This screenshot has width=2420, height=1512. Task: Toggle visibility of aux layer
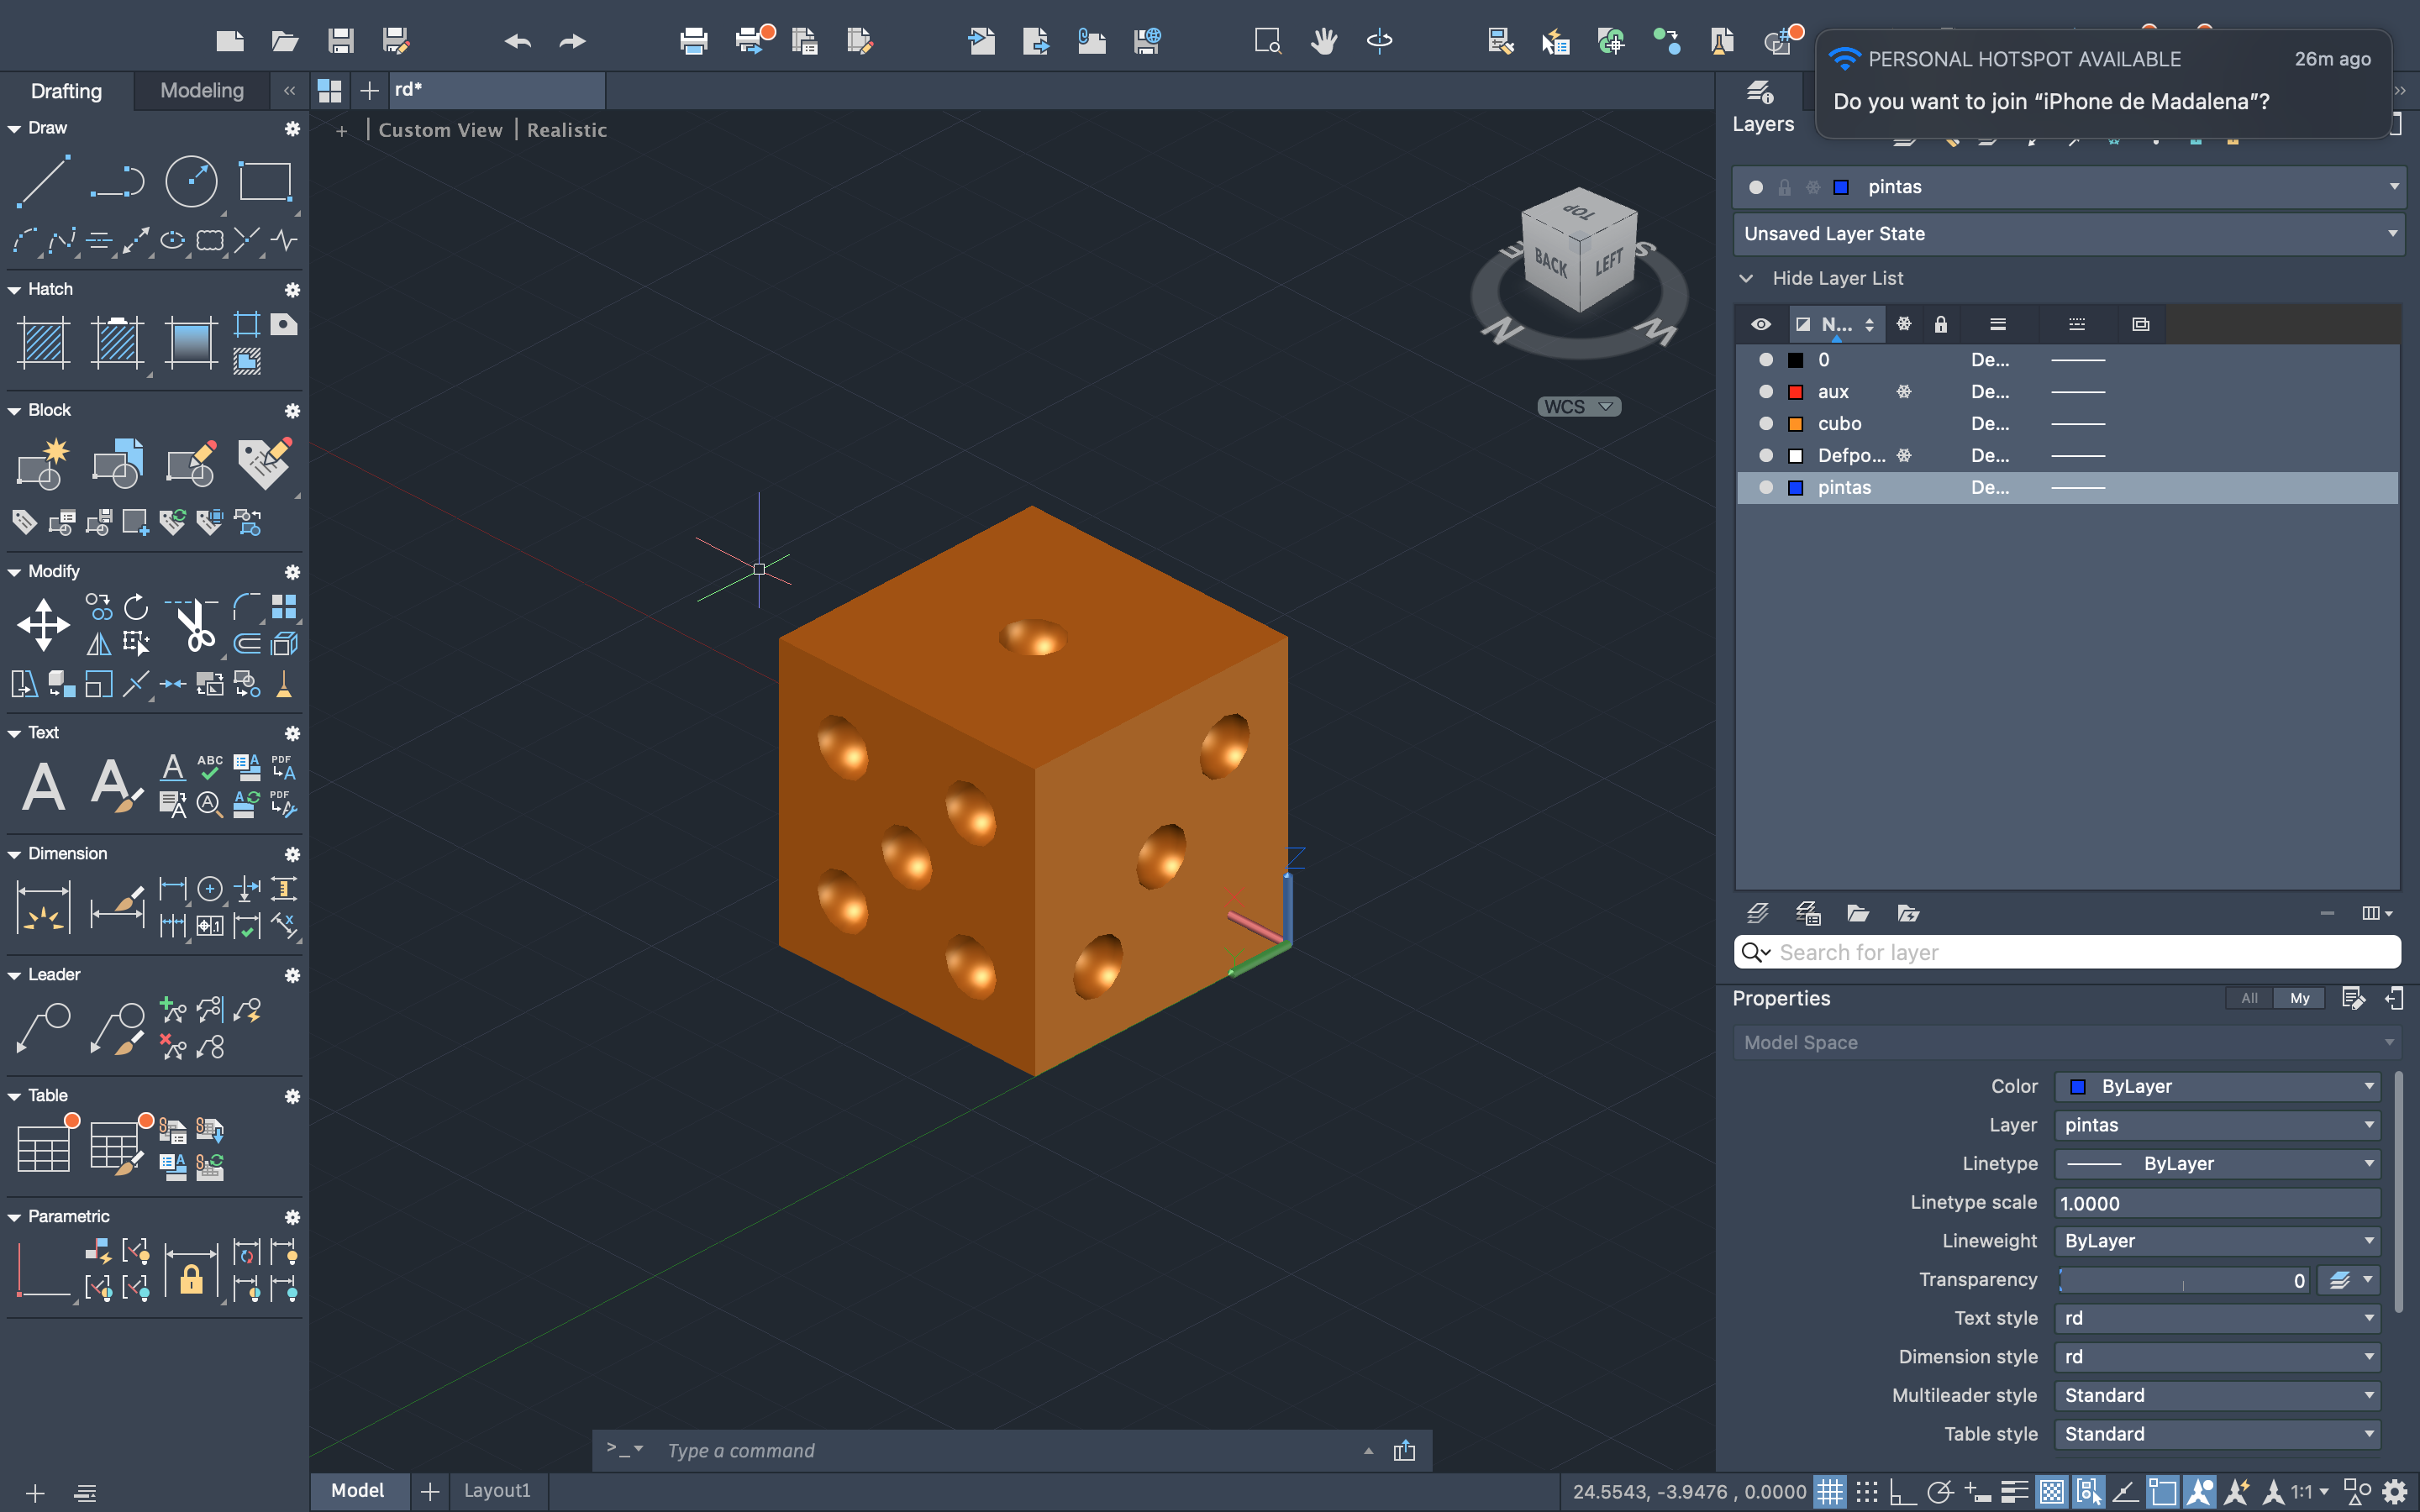1766,392
